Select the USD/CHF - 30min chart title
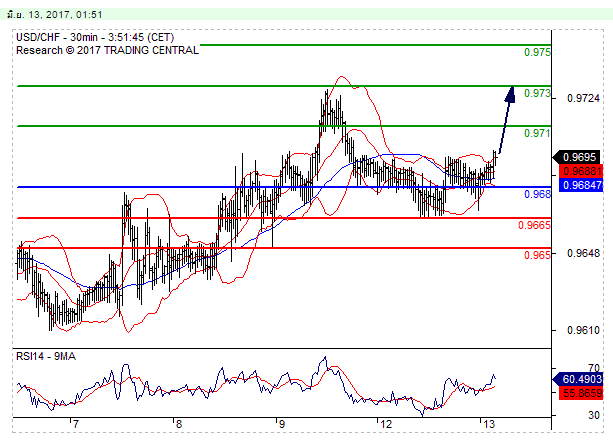Screen dimensions: 613x445 point(95,38)
